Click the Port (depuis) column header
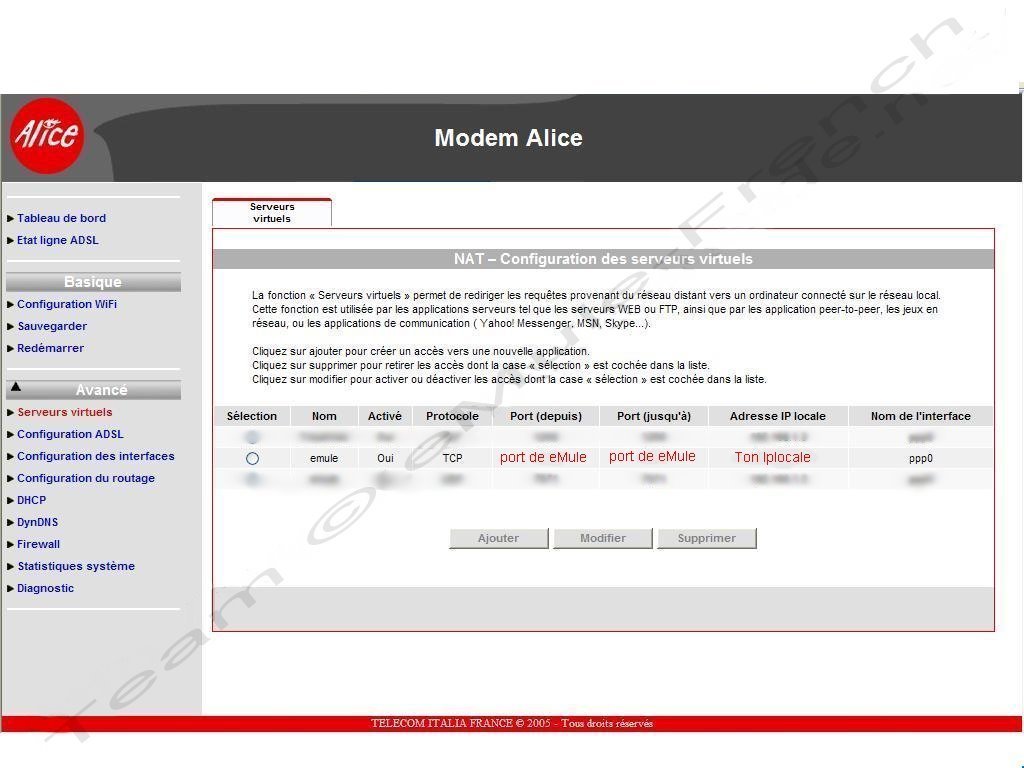 tap(545, 416)
